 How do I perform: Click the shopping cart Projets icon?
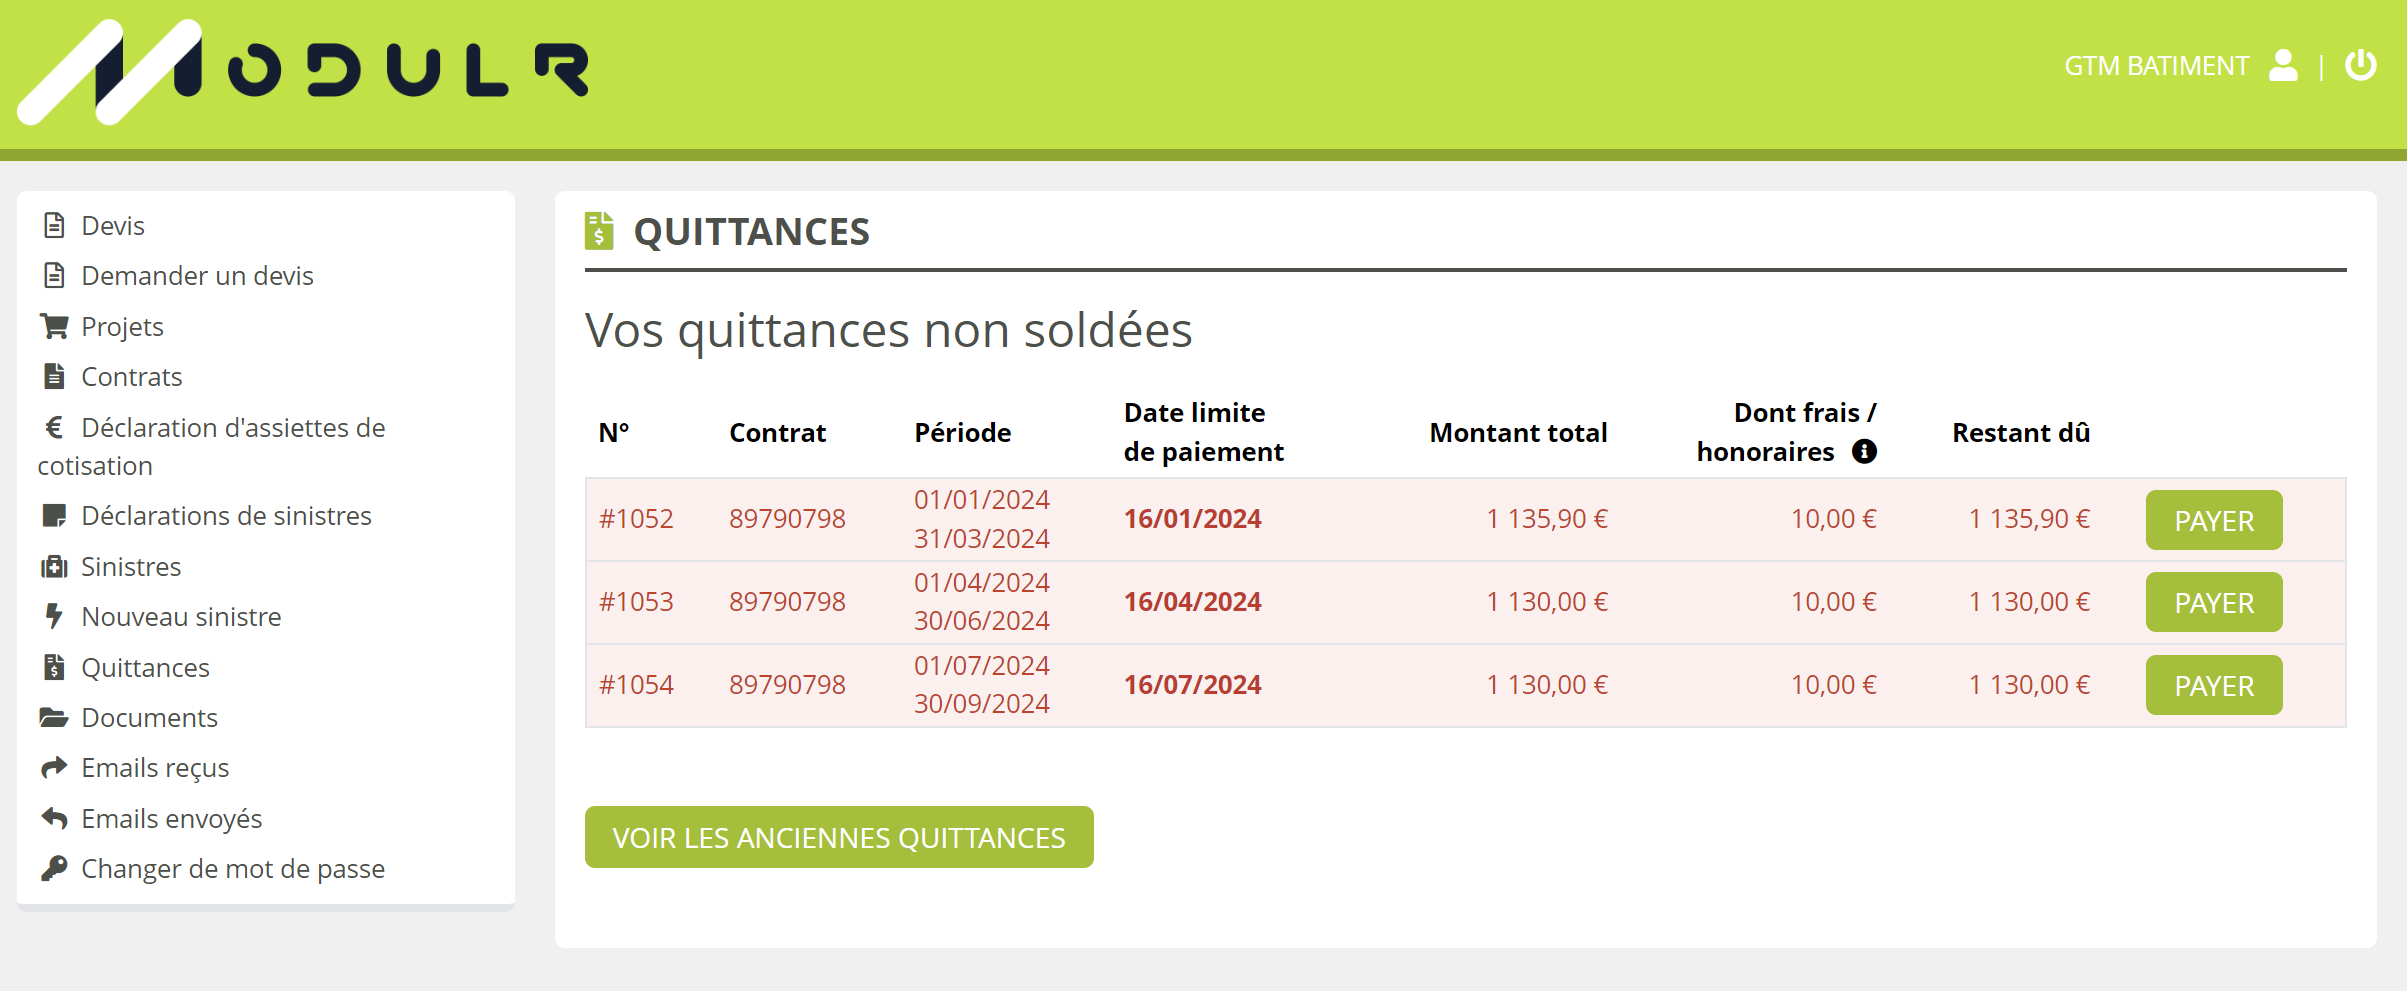tap(54, 326)
